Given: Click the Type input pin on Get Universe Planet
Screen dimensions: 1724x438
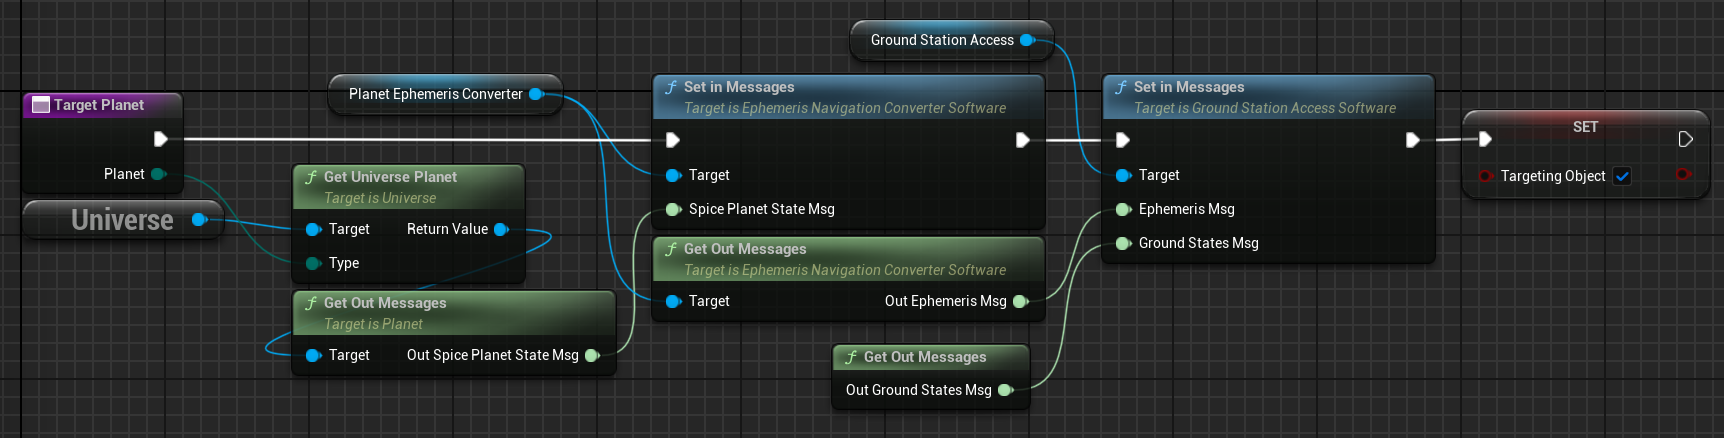Looking at the screenshot, I should coord(313,263).
